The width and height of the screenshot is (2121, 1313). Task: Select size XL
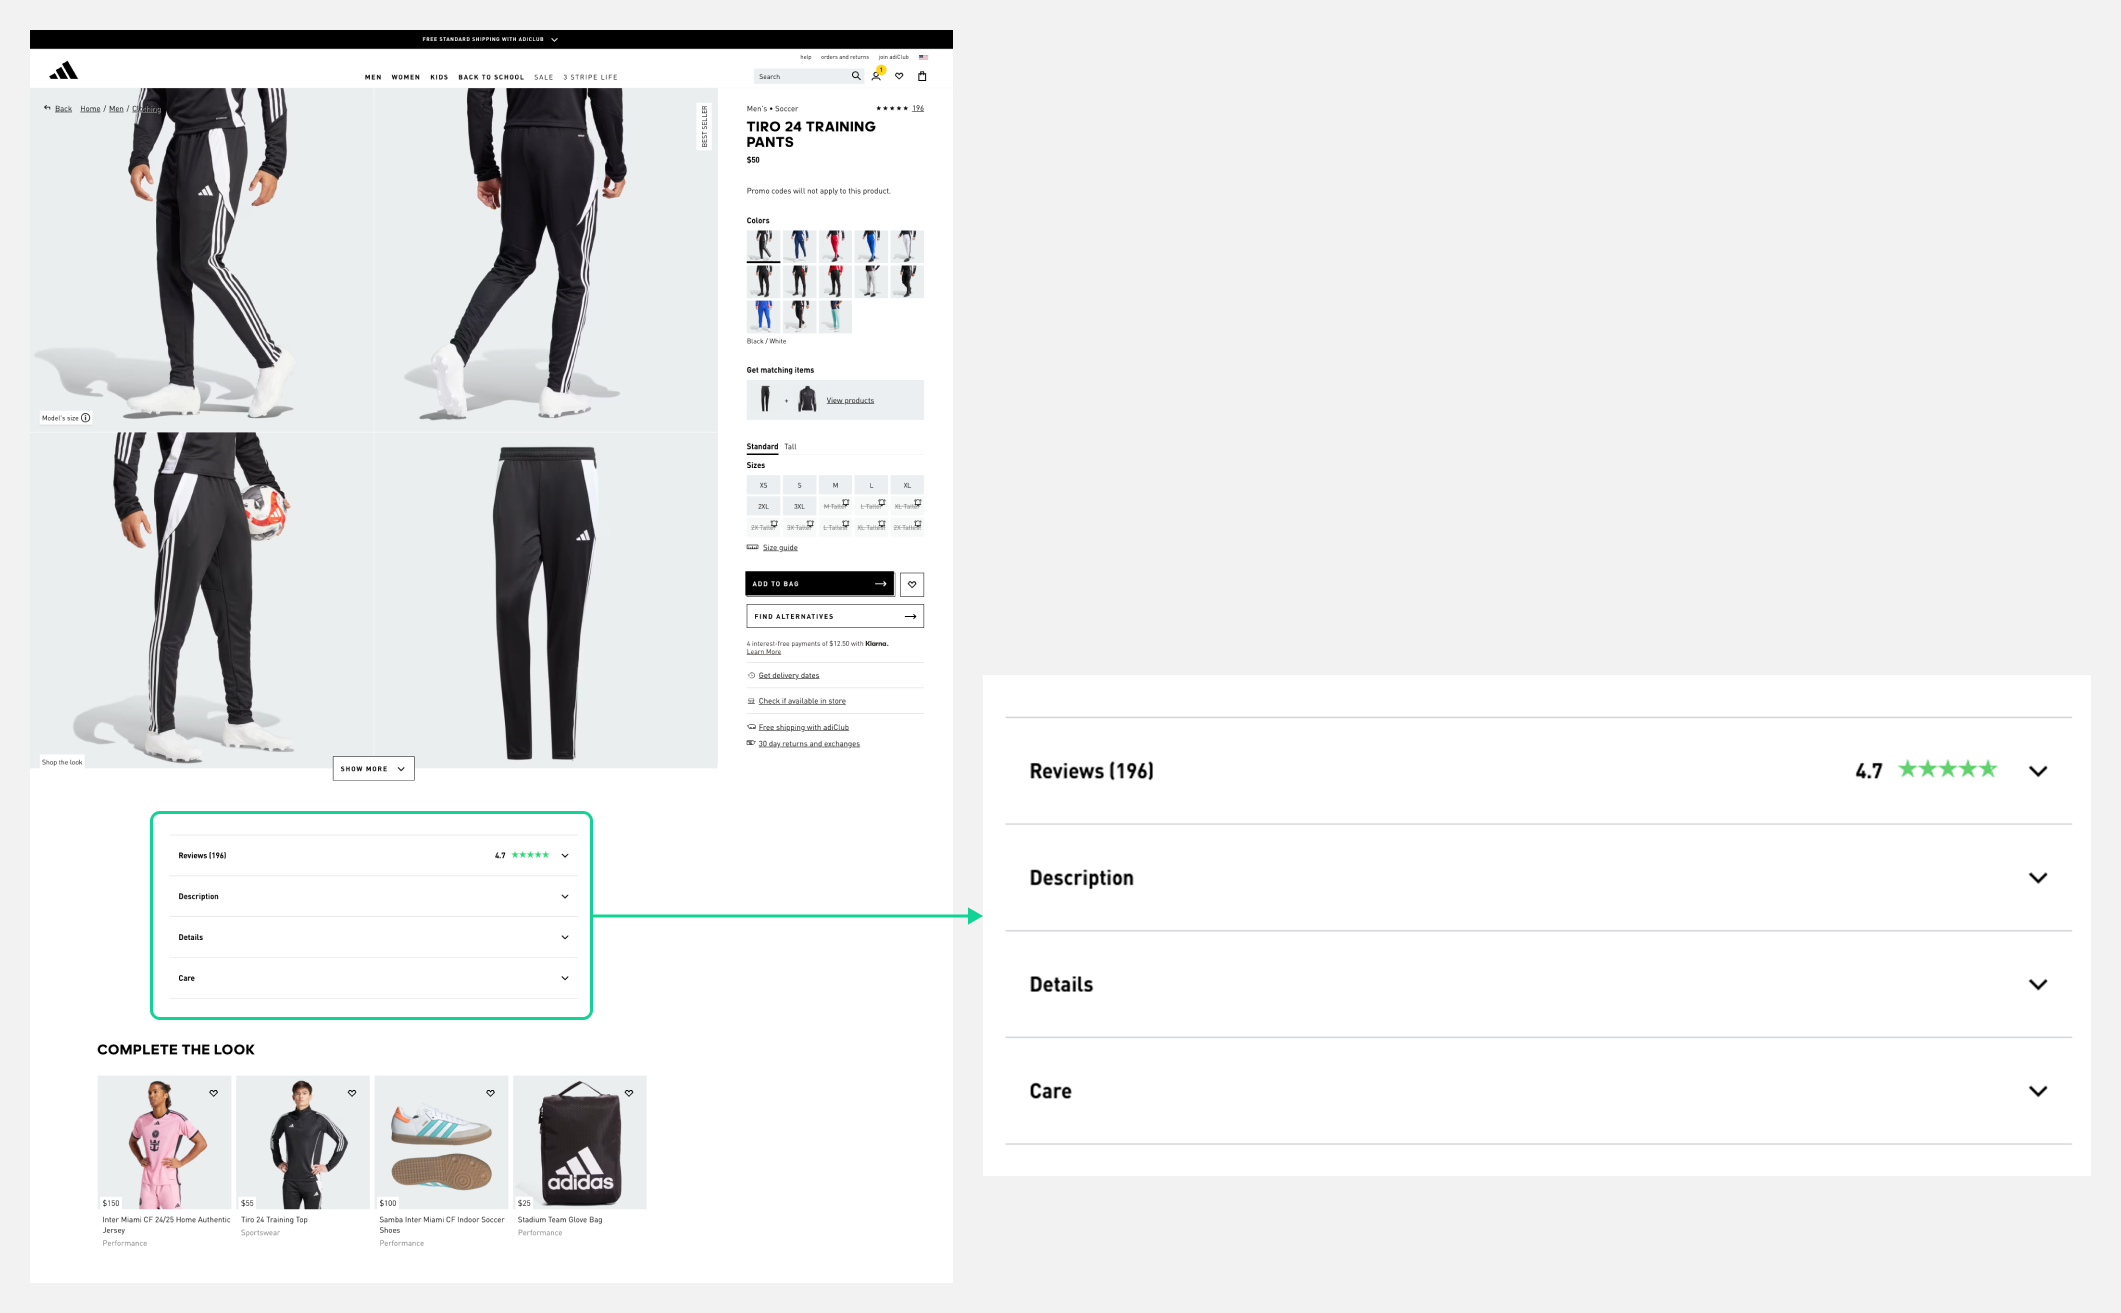(x=907, y=485)
